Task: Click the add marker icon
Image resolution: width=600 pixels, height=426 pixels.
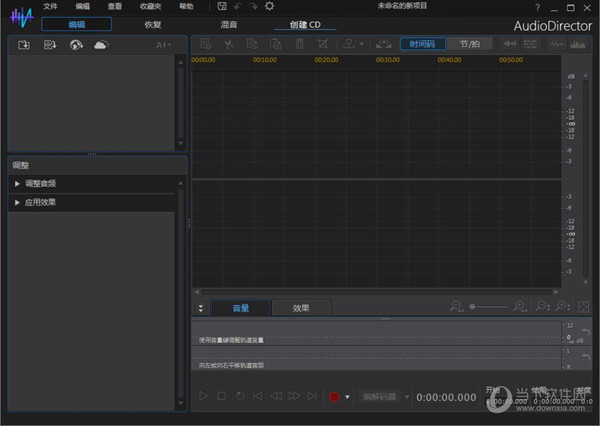Action: tap(349, 44)
